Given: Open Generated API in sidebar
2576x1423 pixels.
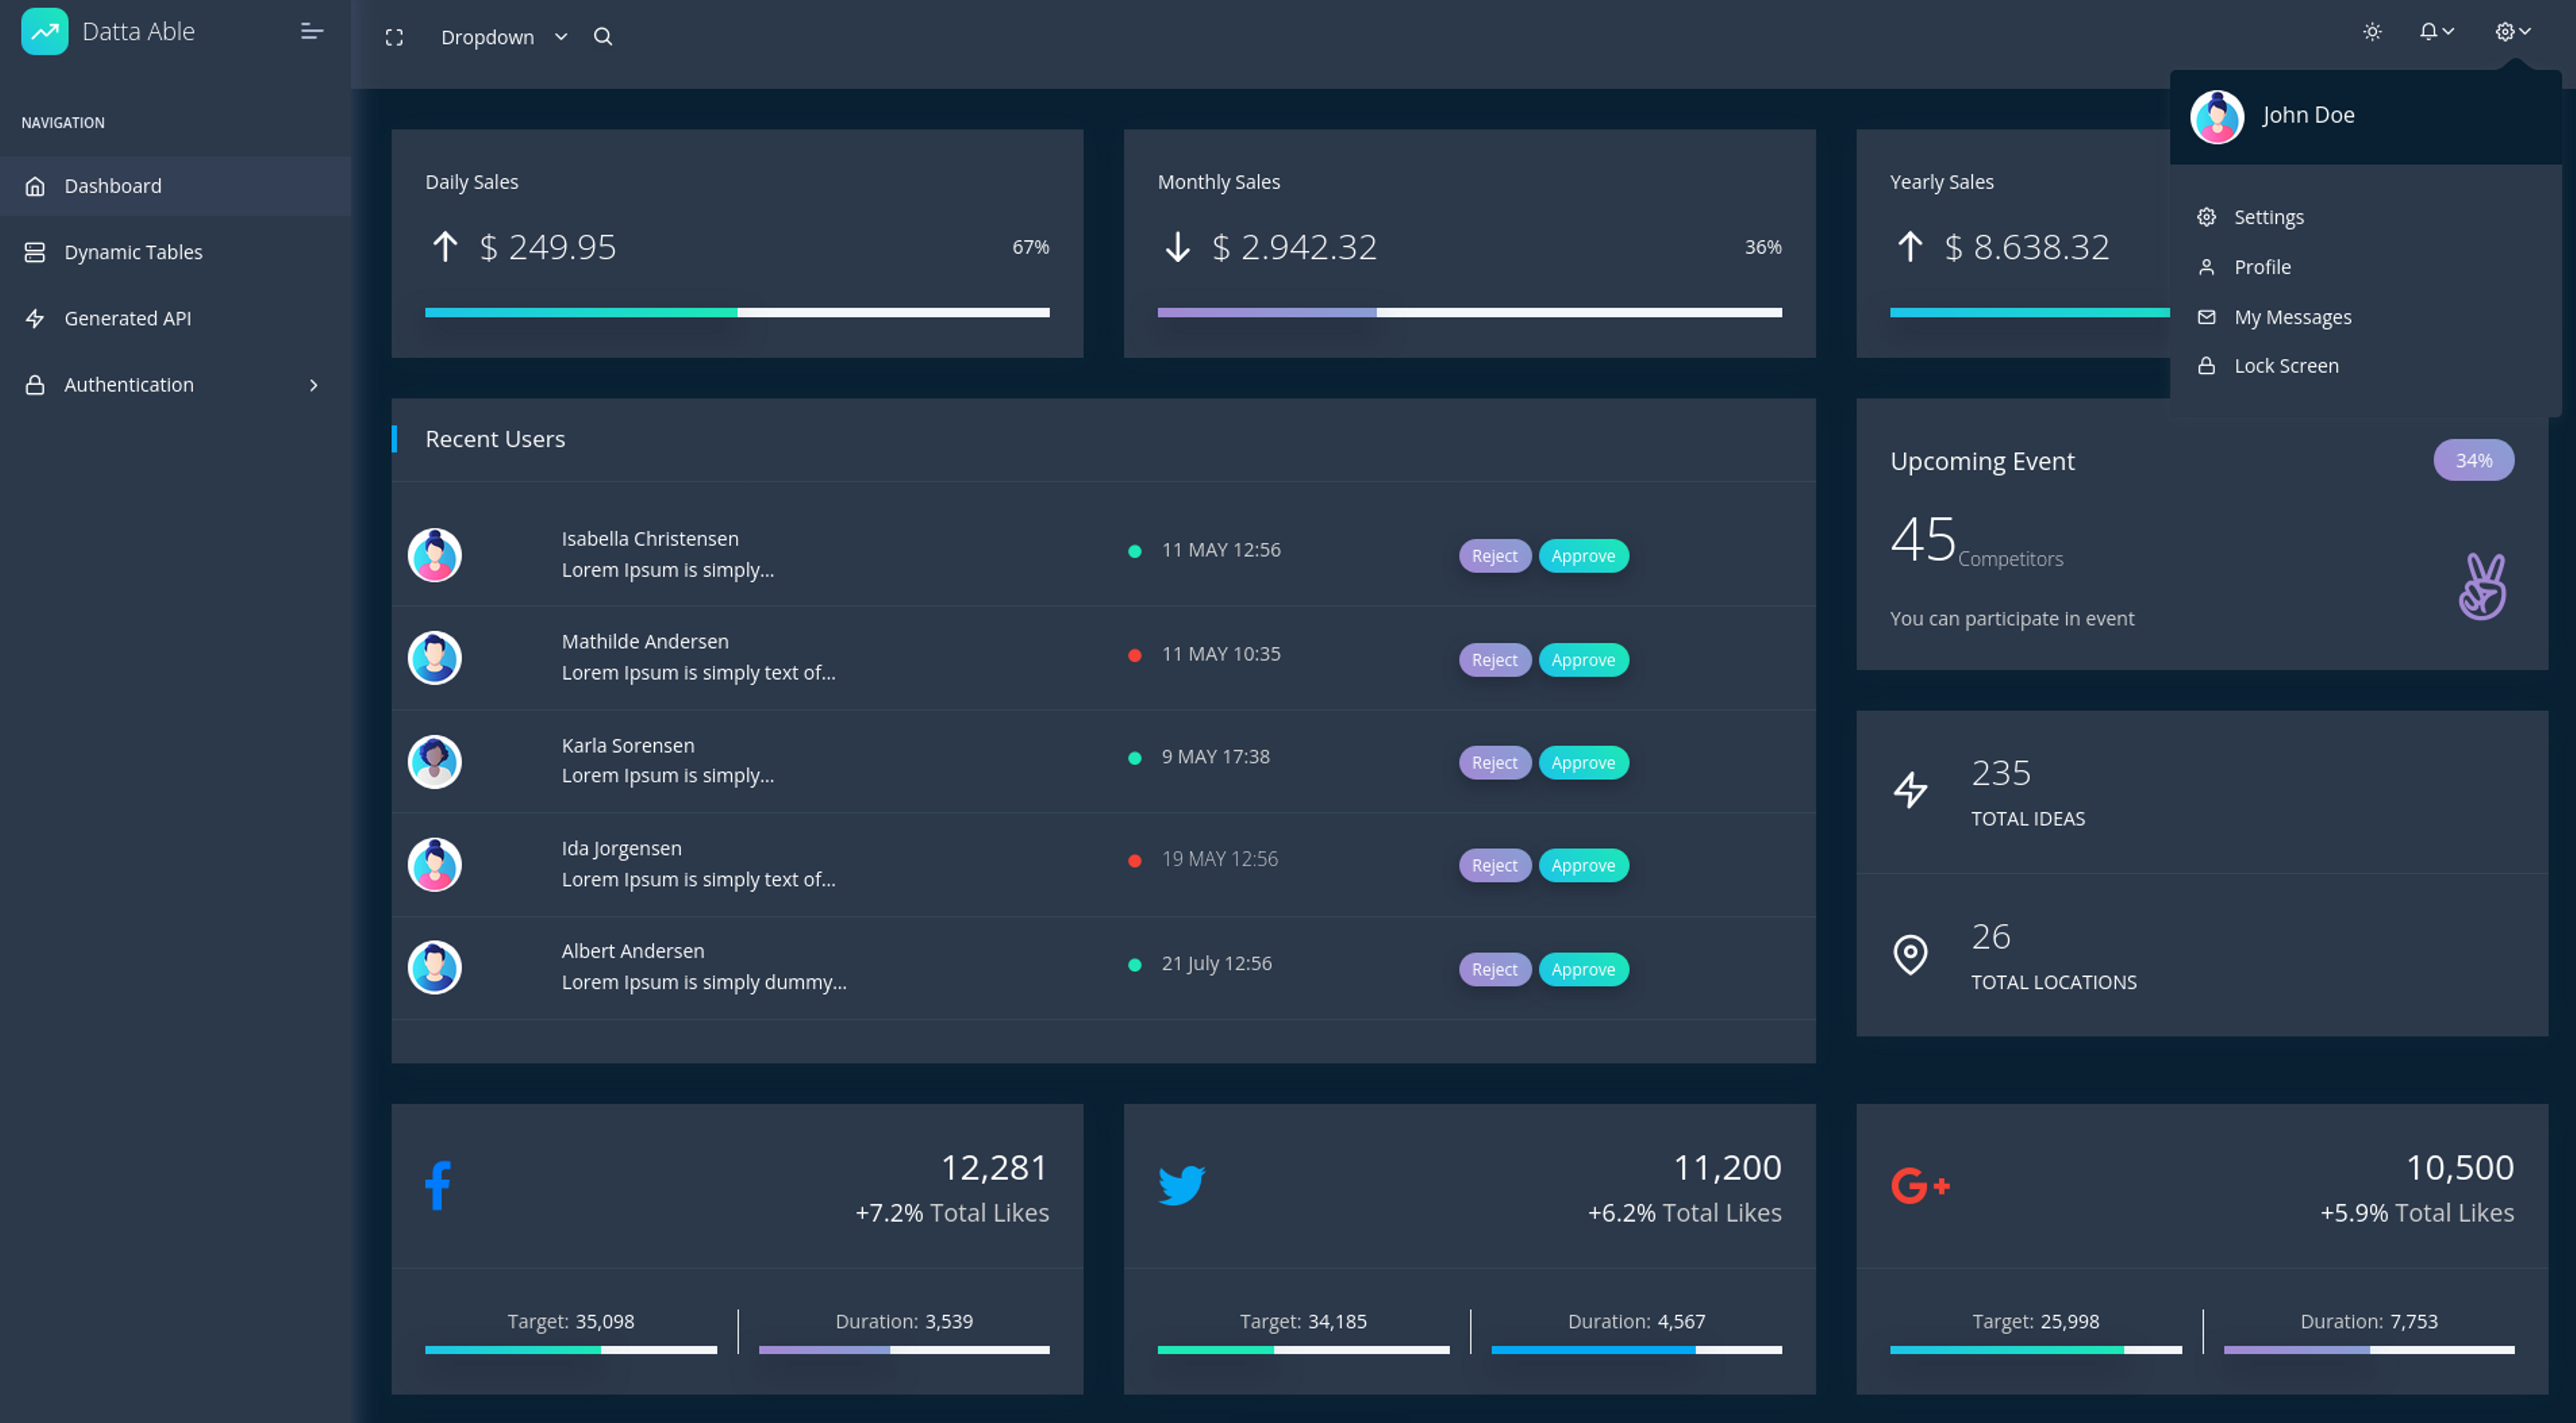Looking at the screenshot, I should coord(175,318).
